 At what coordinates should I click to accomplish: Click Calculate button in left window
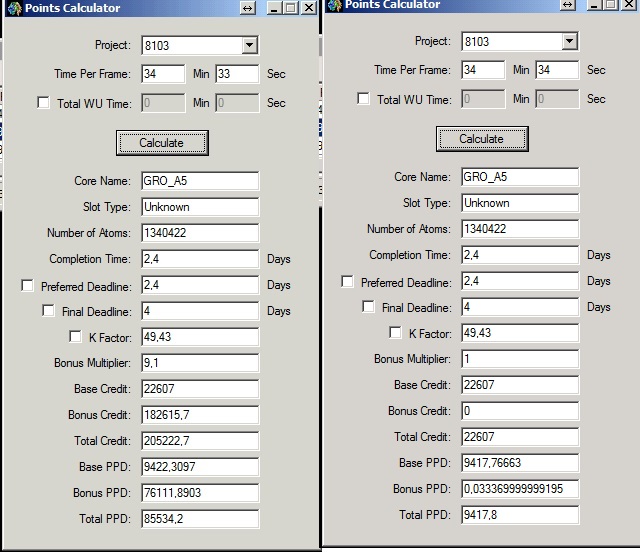[162, 143]
